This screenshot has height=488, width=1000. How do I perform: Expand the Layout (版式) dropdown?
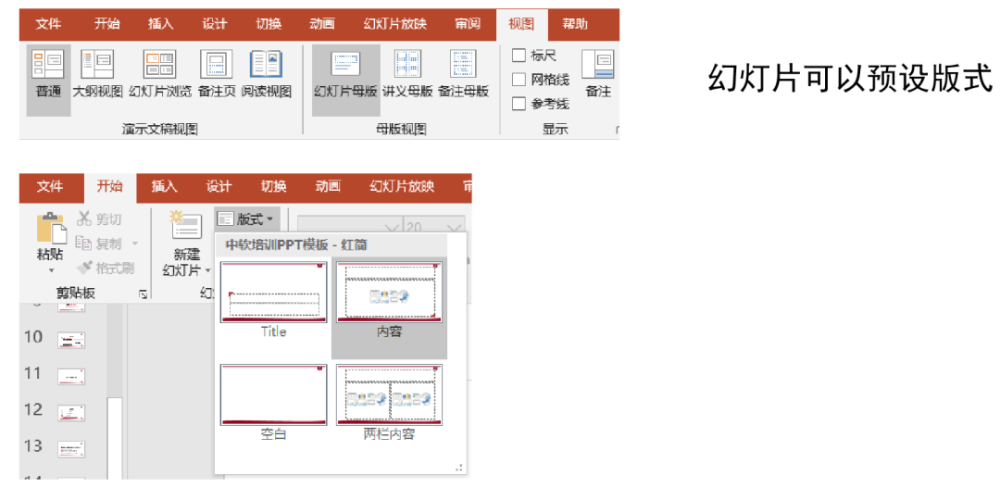pyautogui.click(x=247, y=219)
